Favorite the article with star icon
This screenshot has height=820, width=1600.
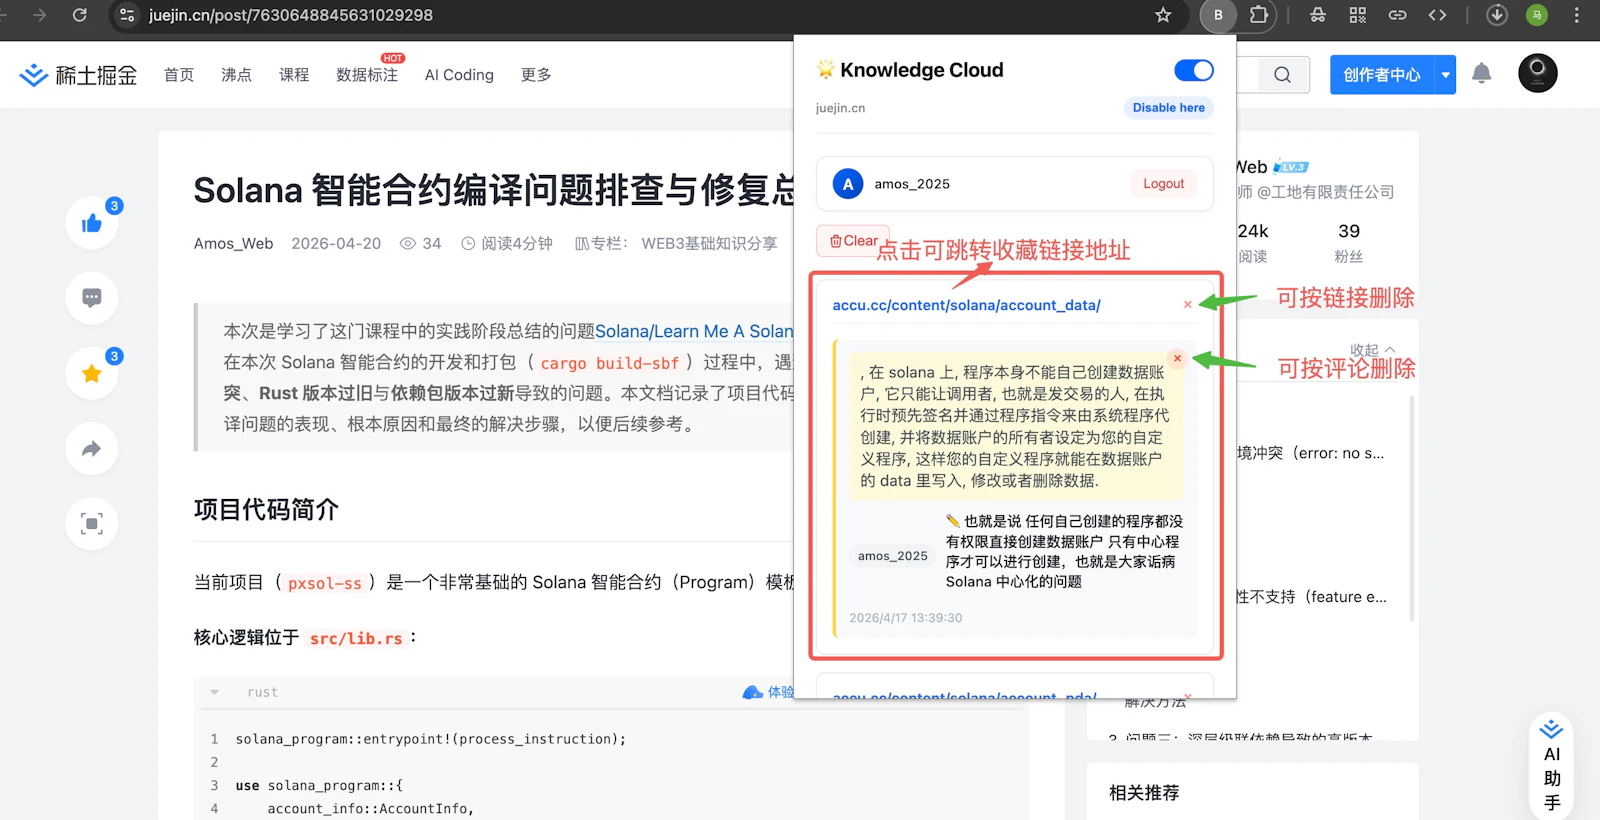(92, 373)
